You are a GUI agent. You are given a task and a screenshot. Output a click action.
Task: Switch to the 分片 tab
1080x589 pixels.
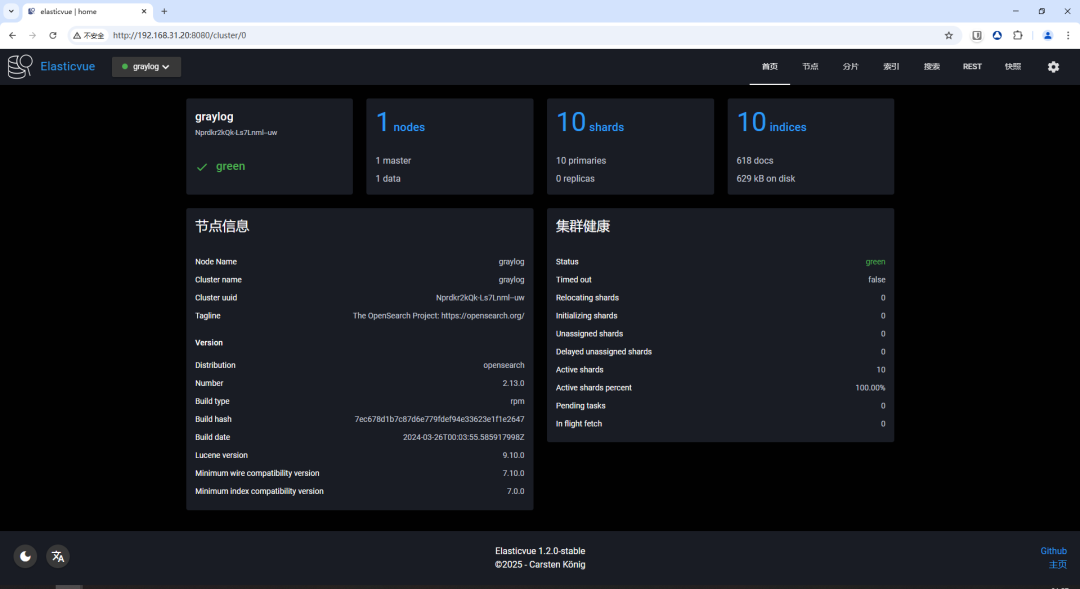[x=851, y=67]
